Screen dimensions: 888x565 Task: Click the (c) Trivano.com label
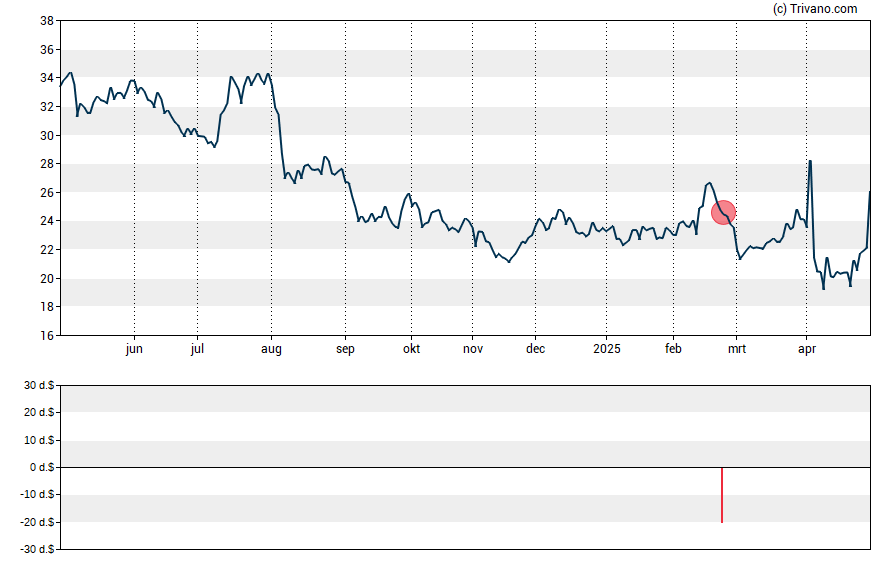click(x=815, y=8)
